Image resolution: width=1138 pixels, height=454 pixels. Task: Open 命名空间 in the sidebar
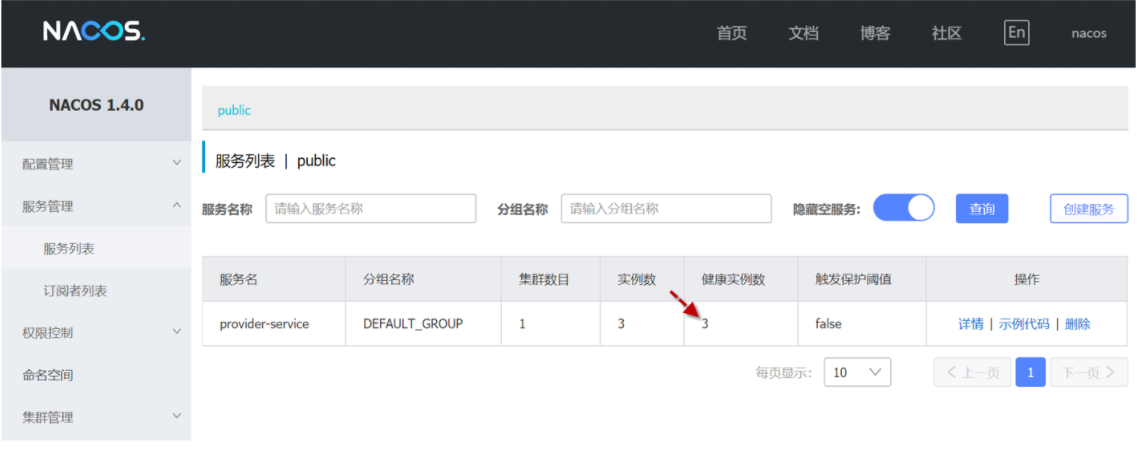pos(97,375)
